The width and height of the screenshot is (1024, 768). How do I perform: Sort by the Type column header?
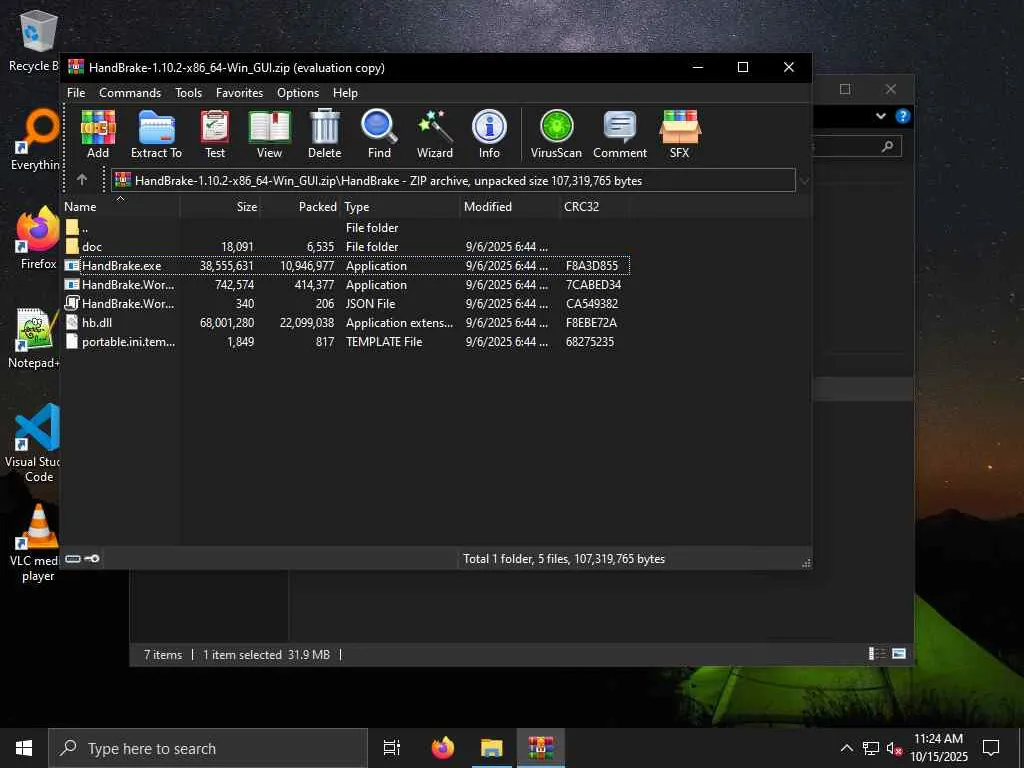pyautogui.click(x=400, y=206)
